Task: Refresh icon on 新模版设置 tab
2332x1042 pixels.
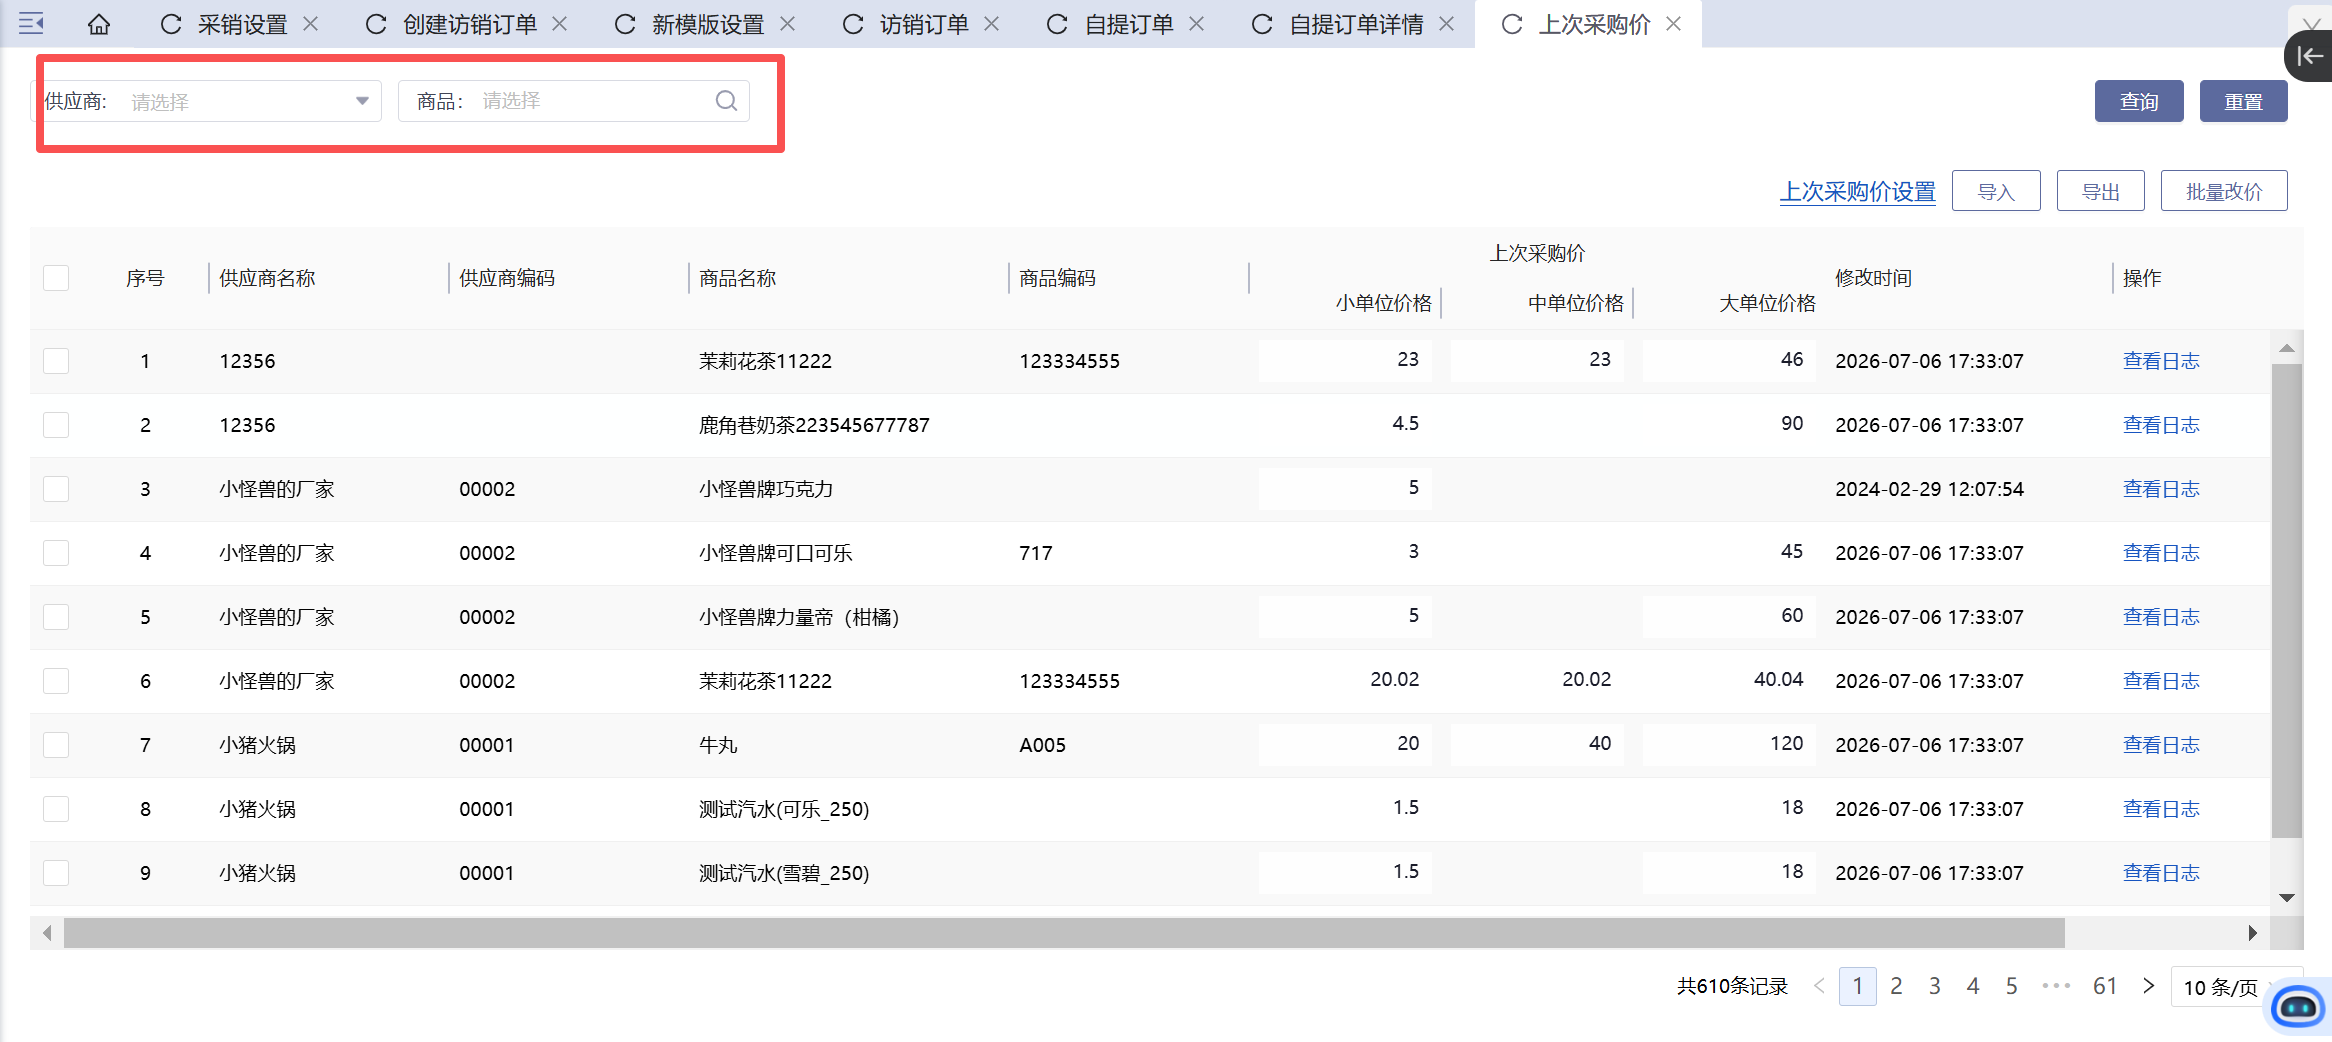Action: click(x=625, y=24)
